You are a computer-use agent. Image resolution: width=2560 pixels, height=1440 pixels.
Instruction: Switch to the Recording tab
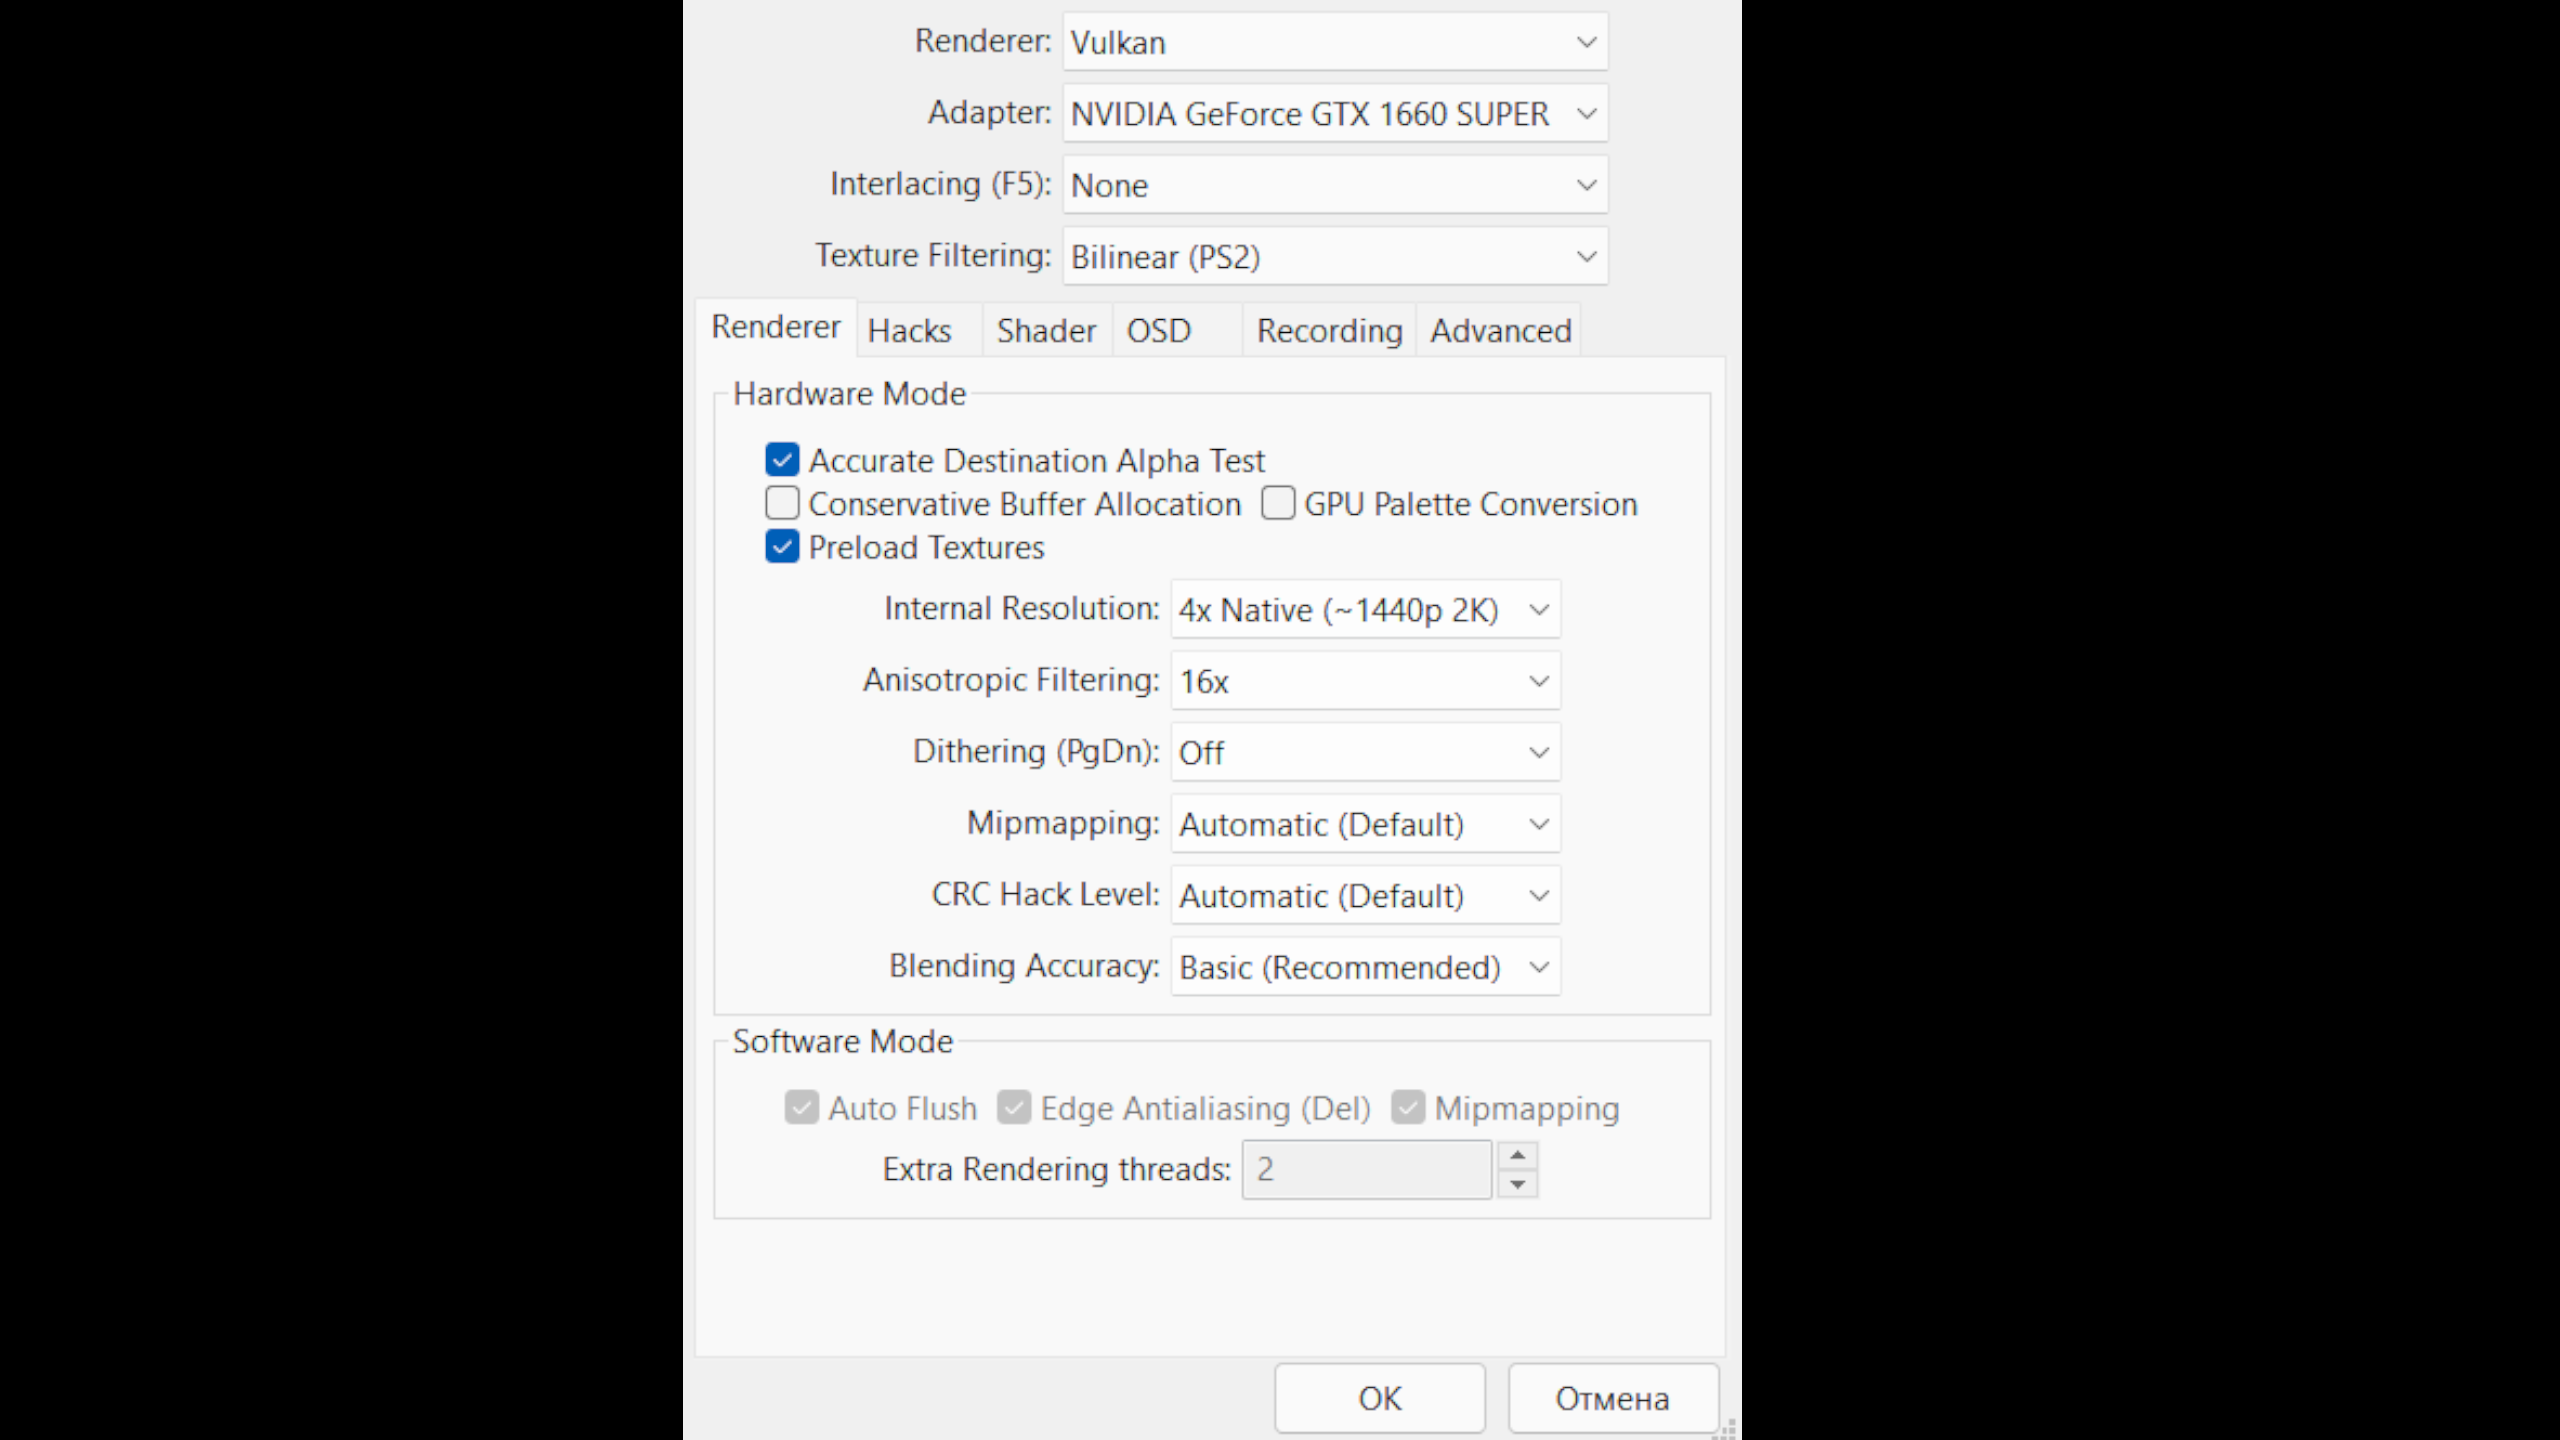[x=1329, y=331]
